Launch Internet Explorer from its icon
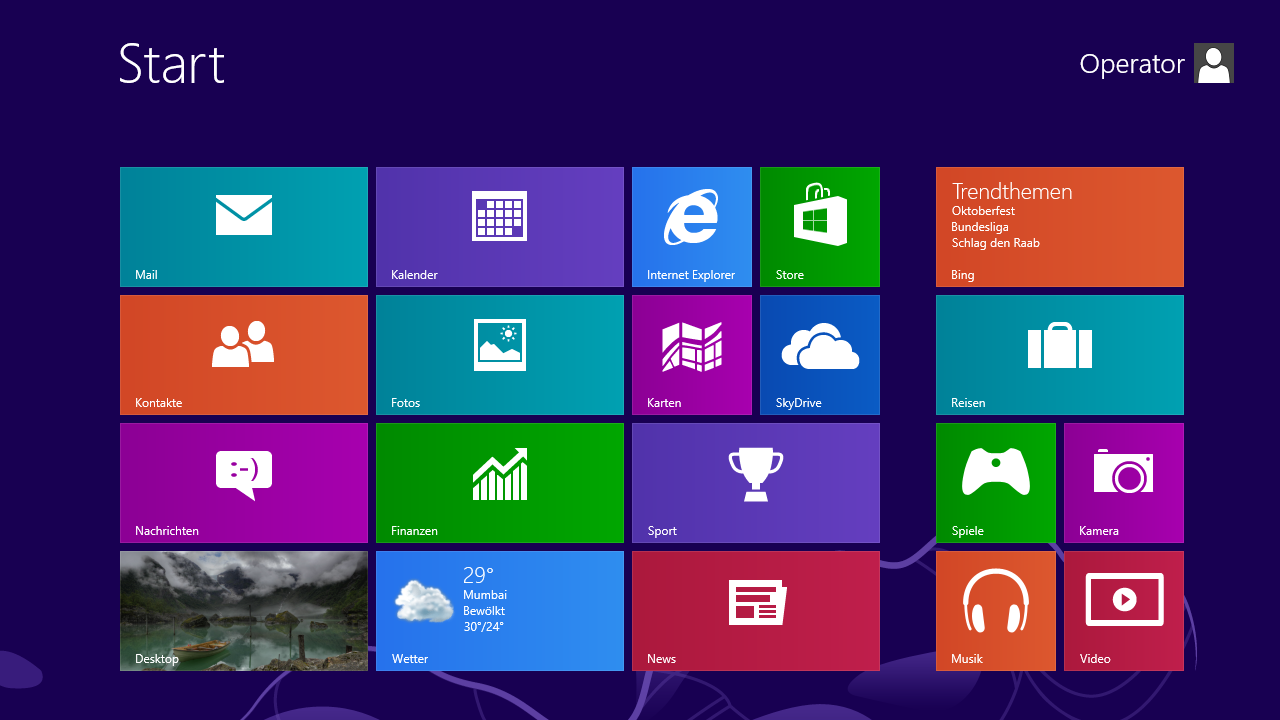The image size is (1280, 720). pos(691,217)
